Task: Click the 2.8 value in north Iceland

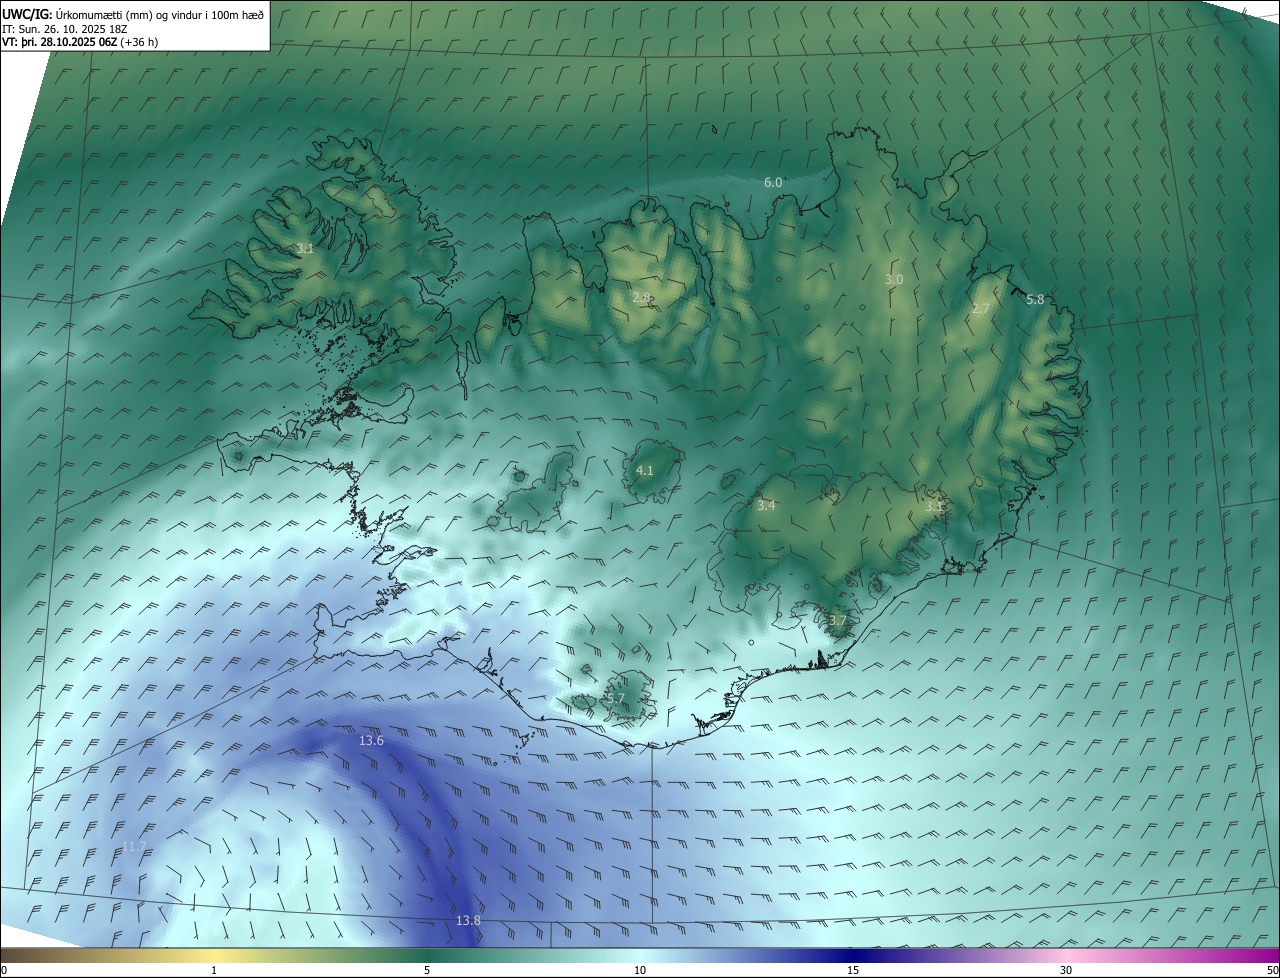Action: 642,297
